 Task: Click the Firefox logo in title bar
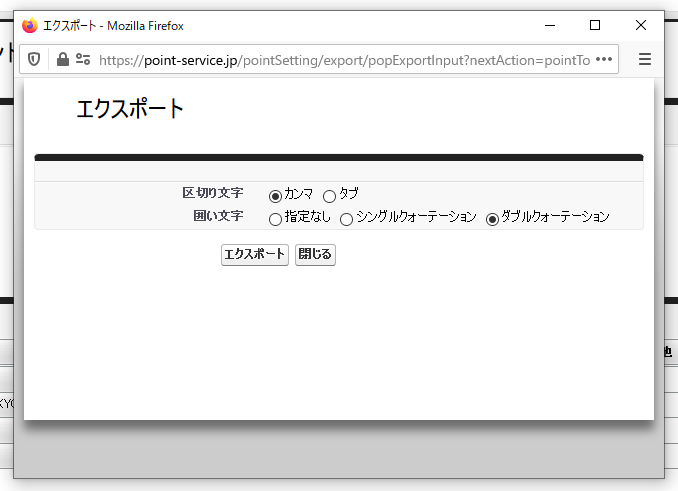click(29, 26)
